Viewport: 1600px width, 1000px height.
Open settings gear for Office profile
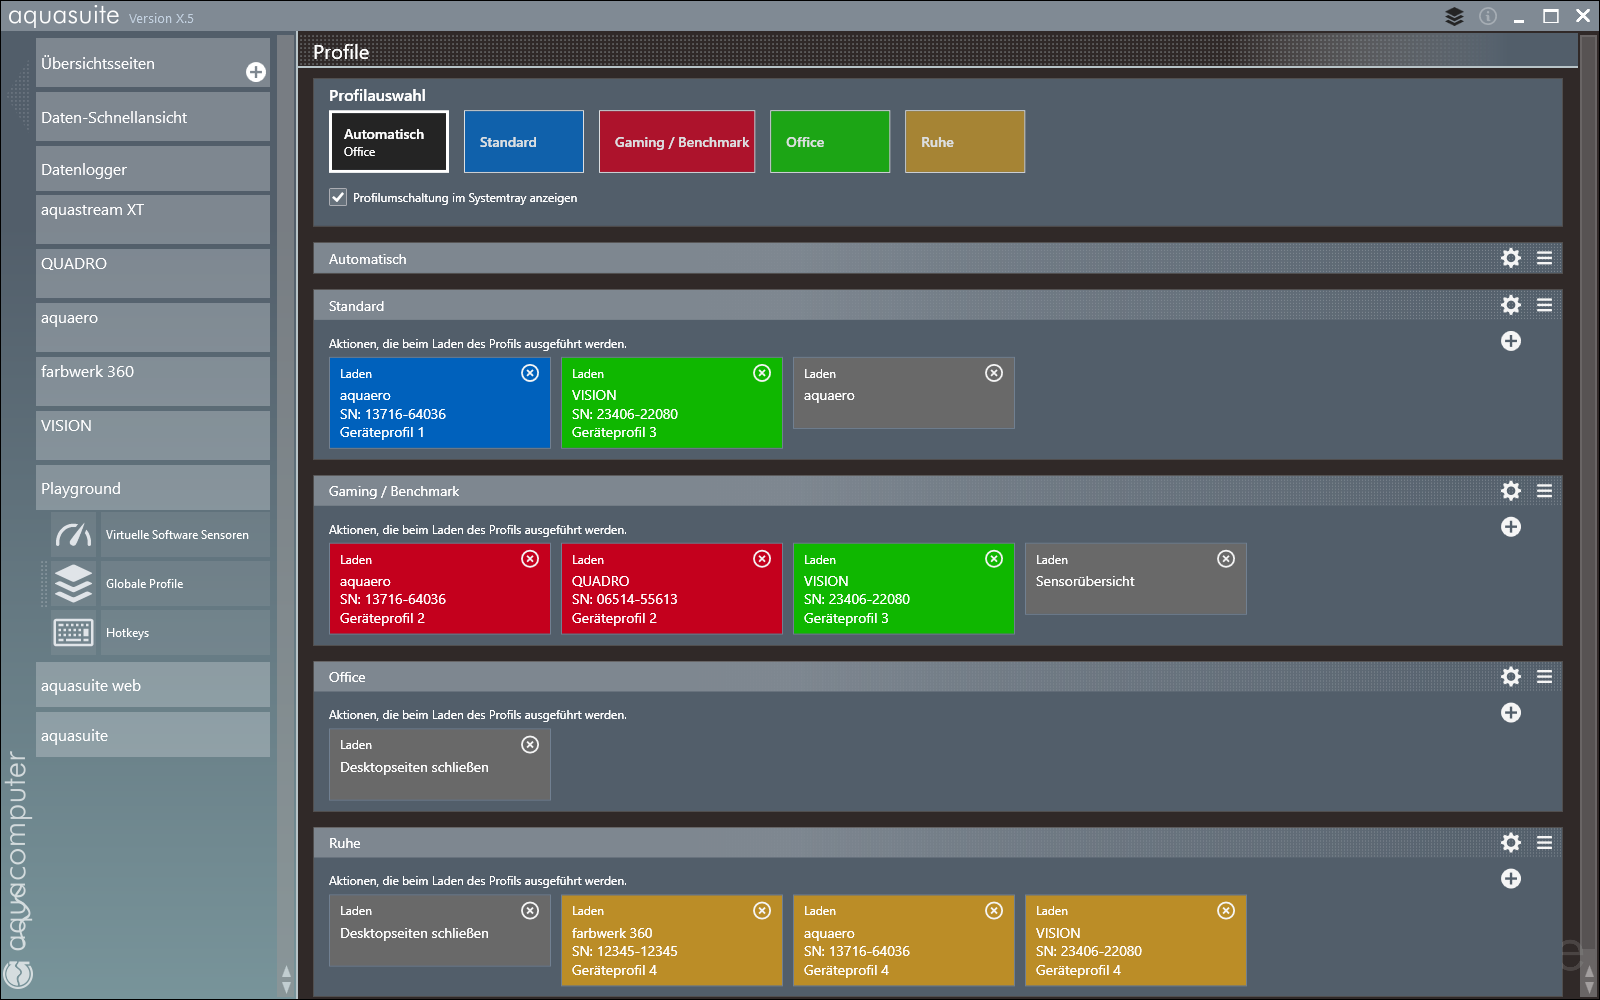(x=1511, y=677)
